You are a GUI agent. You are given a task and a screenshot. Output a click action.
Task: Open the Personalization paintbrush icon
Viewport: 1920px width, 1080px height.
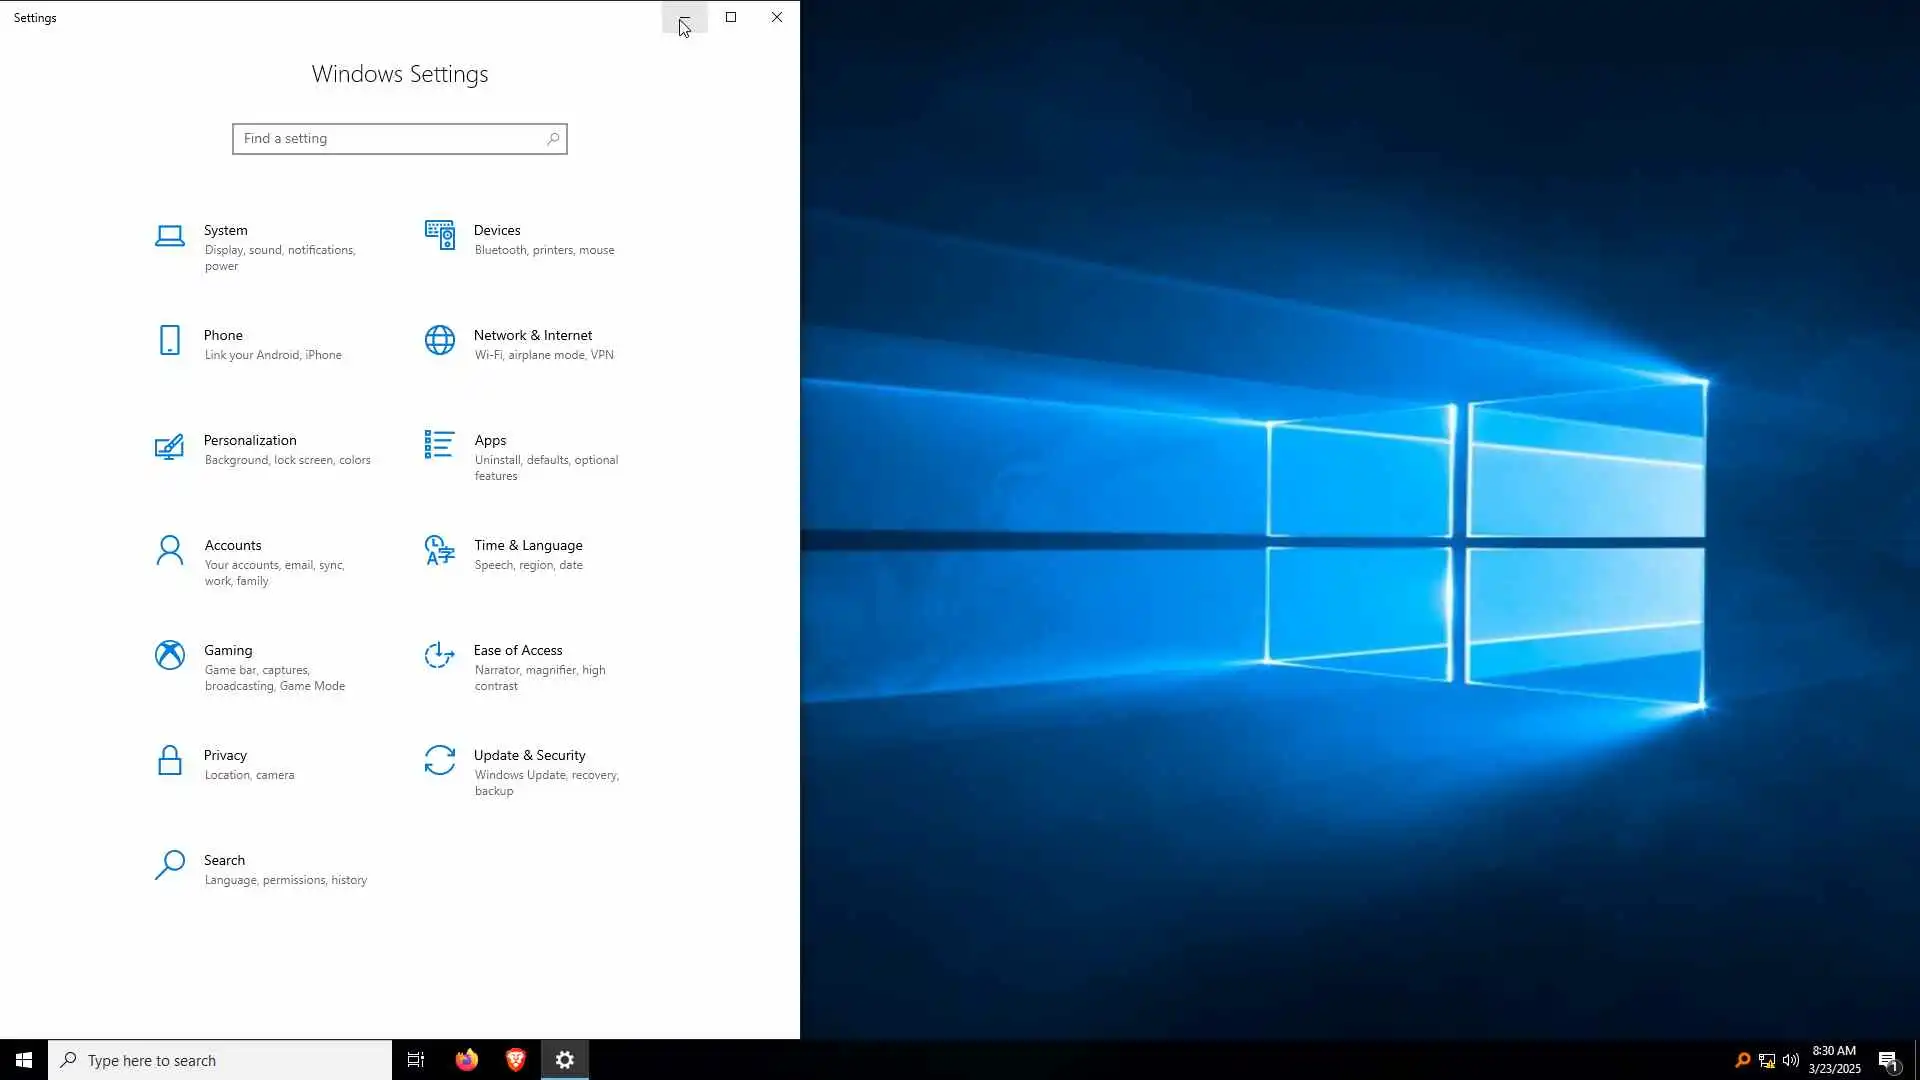pos(170,446)
